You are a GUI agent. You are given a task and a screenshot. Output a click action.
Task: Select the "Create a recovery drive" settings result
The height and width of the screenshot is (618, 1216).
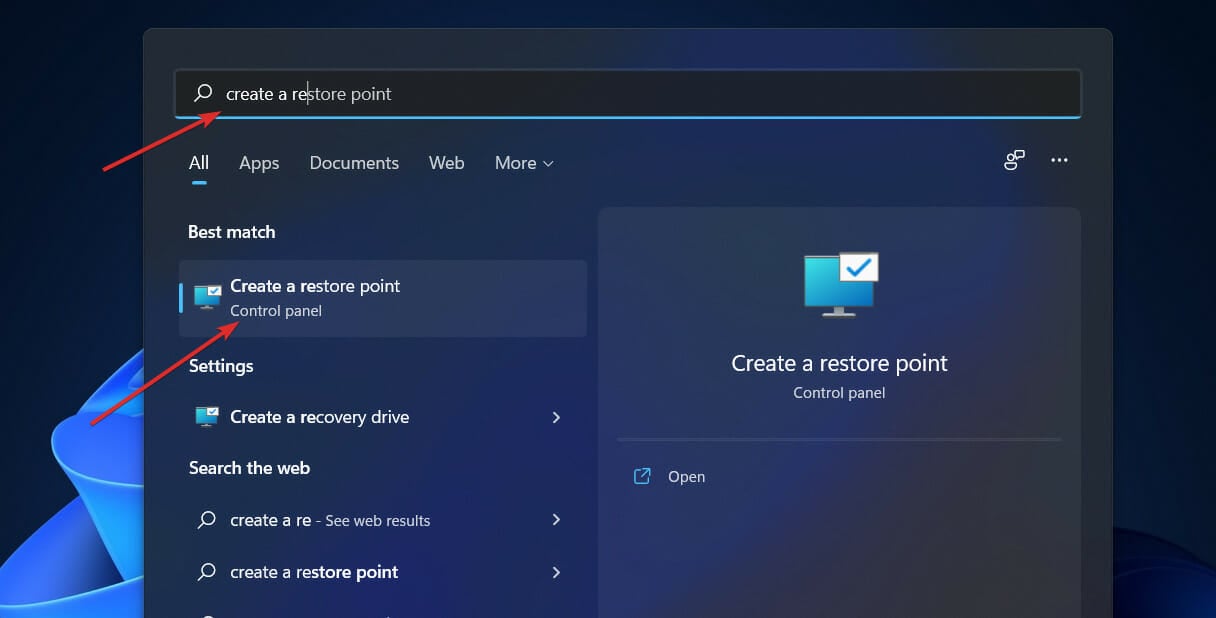point(383,417)
